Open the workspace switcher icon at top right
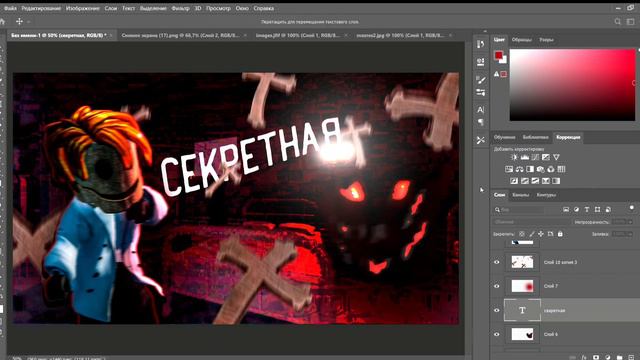Image resolution: width=640 pixels, height=360 pixels. (x=631, y=22)
